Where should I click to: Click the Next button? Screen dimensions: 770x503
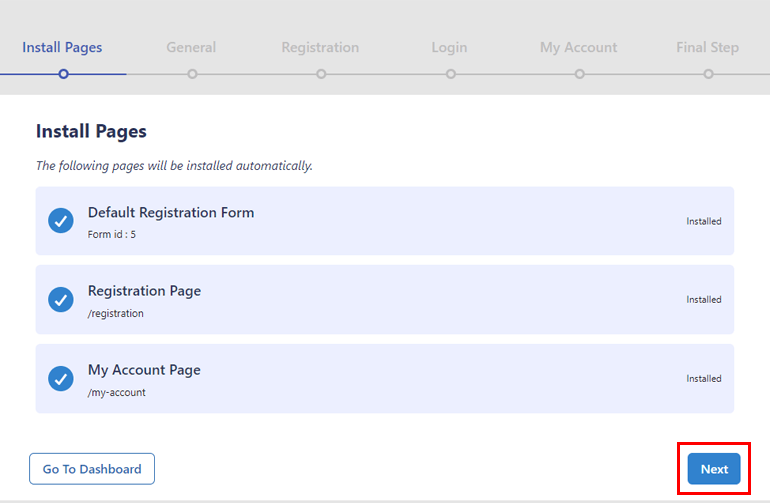tap(714, 469)
